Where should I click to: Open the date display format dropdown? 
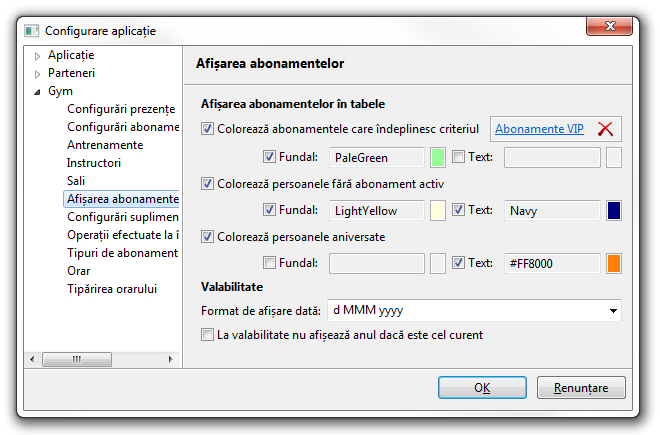pyautogui.click(x=612, y=311)
